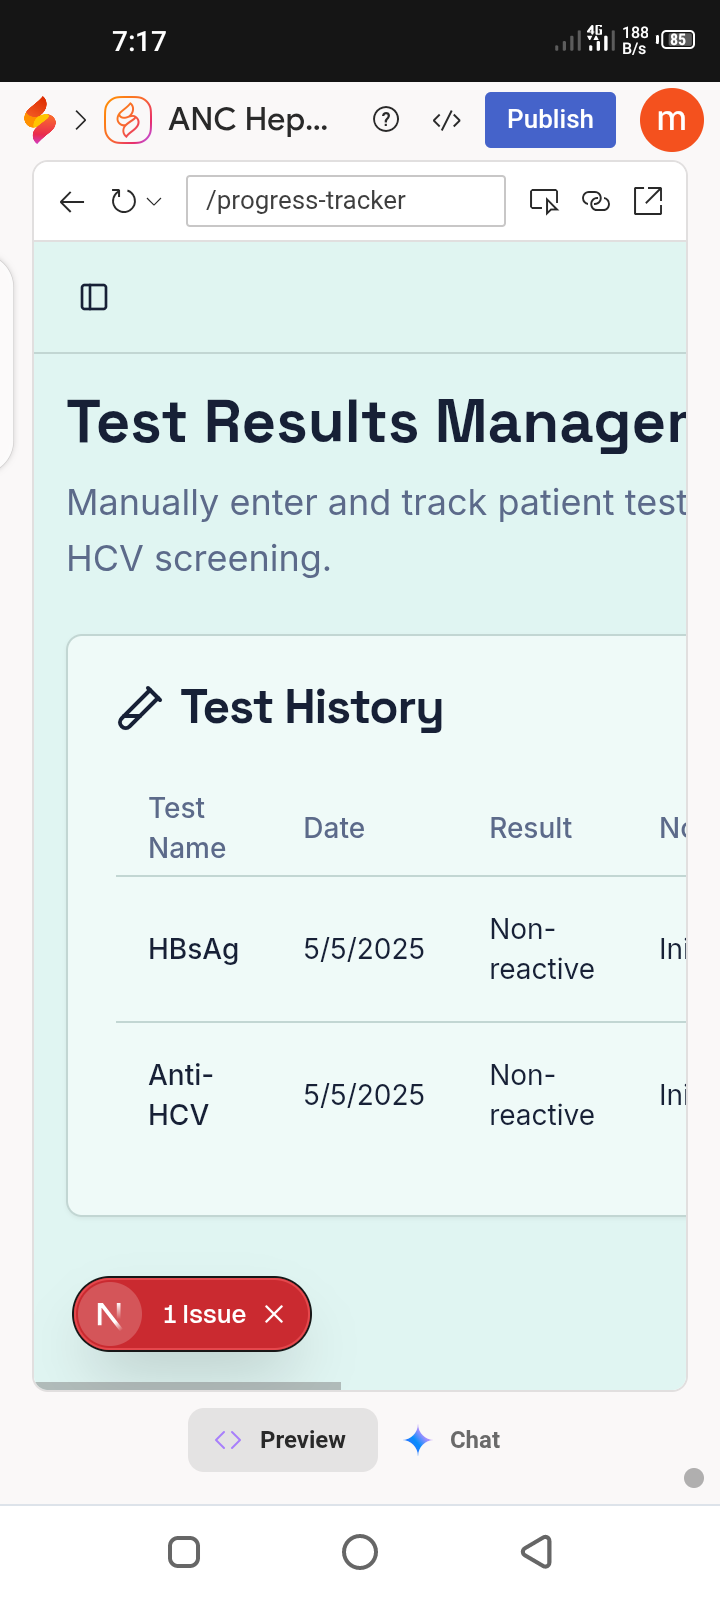
Task: Open the code view icon
Action: [x=446, y=120]
